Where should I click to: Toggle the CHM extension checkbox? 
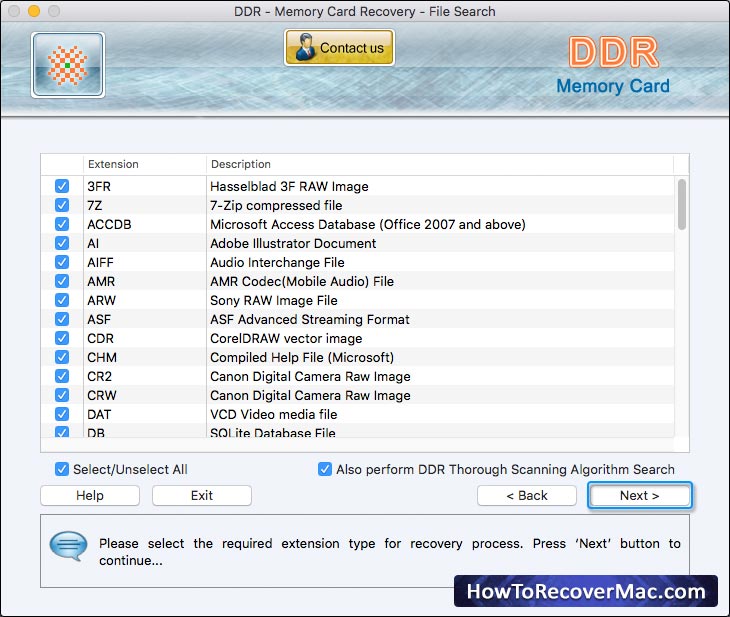point(62,357)
